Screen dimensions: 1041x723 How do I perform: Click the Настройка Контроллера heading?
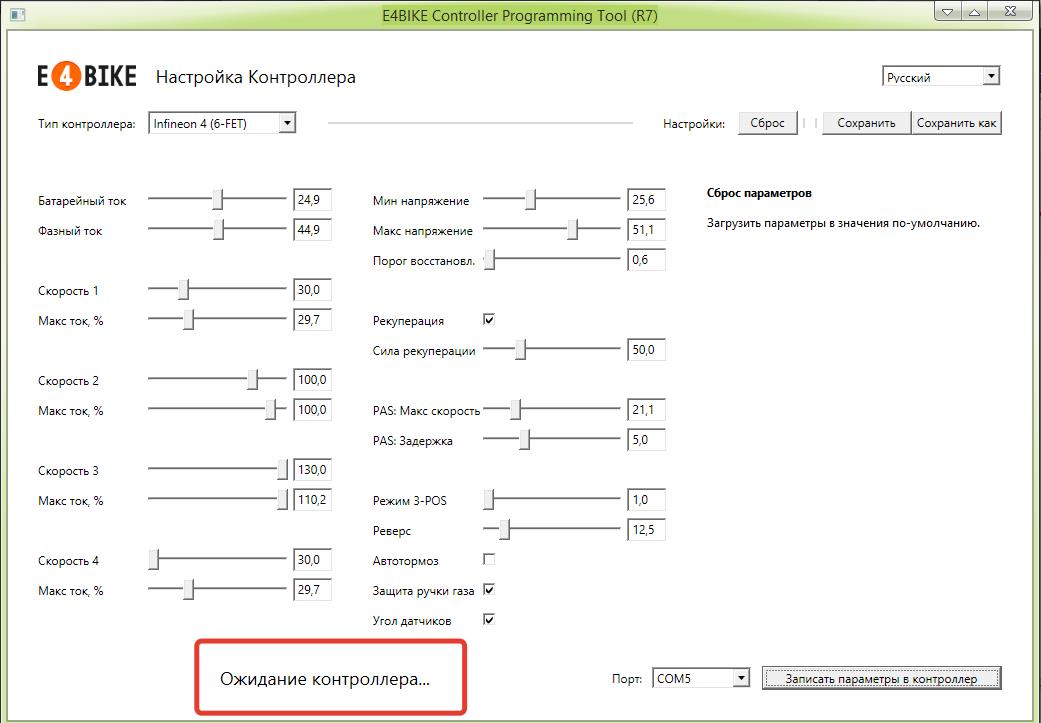pyautogui.click(x=256, y=77)
